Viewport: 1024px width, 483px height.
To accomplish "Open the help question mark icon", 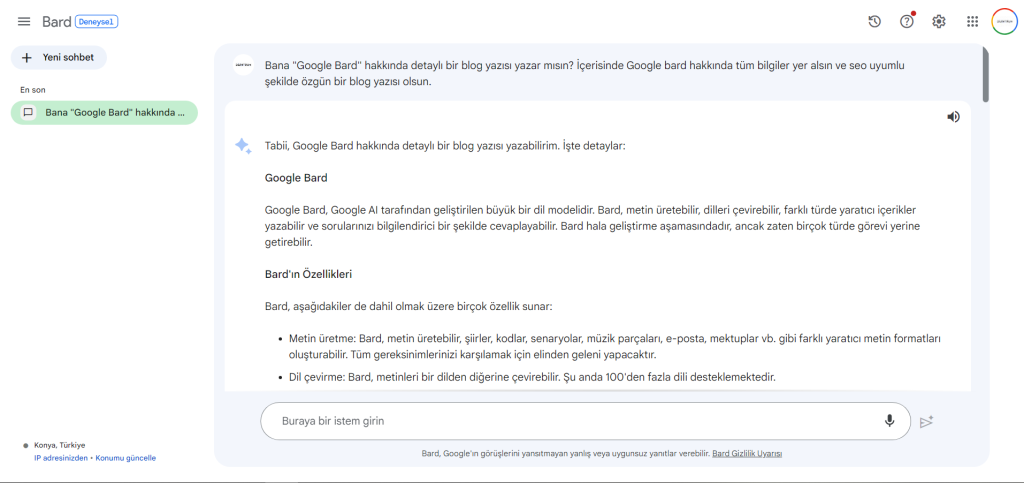I will click(x=906, y=22).
